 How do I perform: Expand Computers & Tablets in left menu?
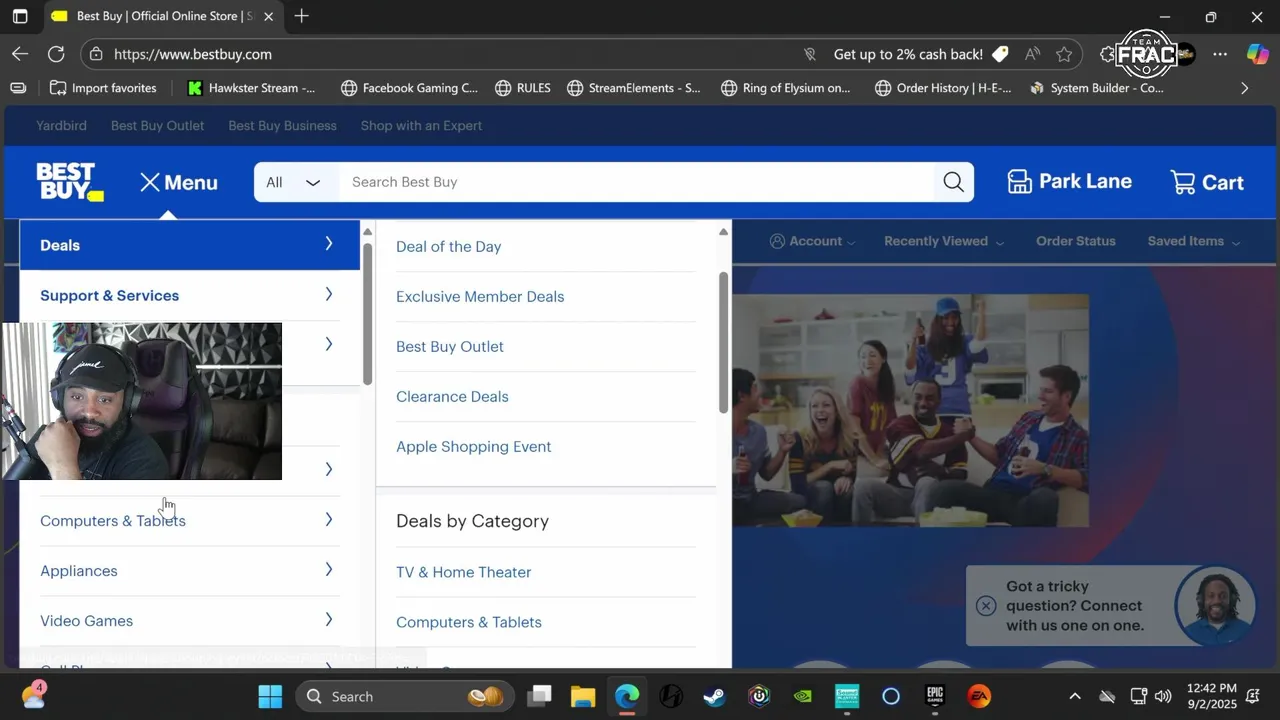[x=190, y=520]
